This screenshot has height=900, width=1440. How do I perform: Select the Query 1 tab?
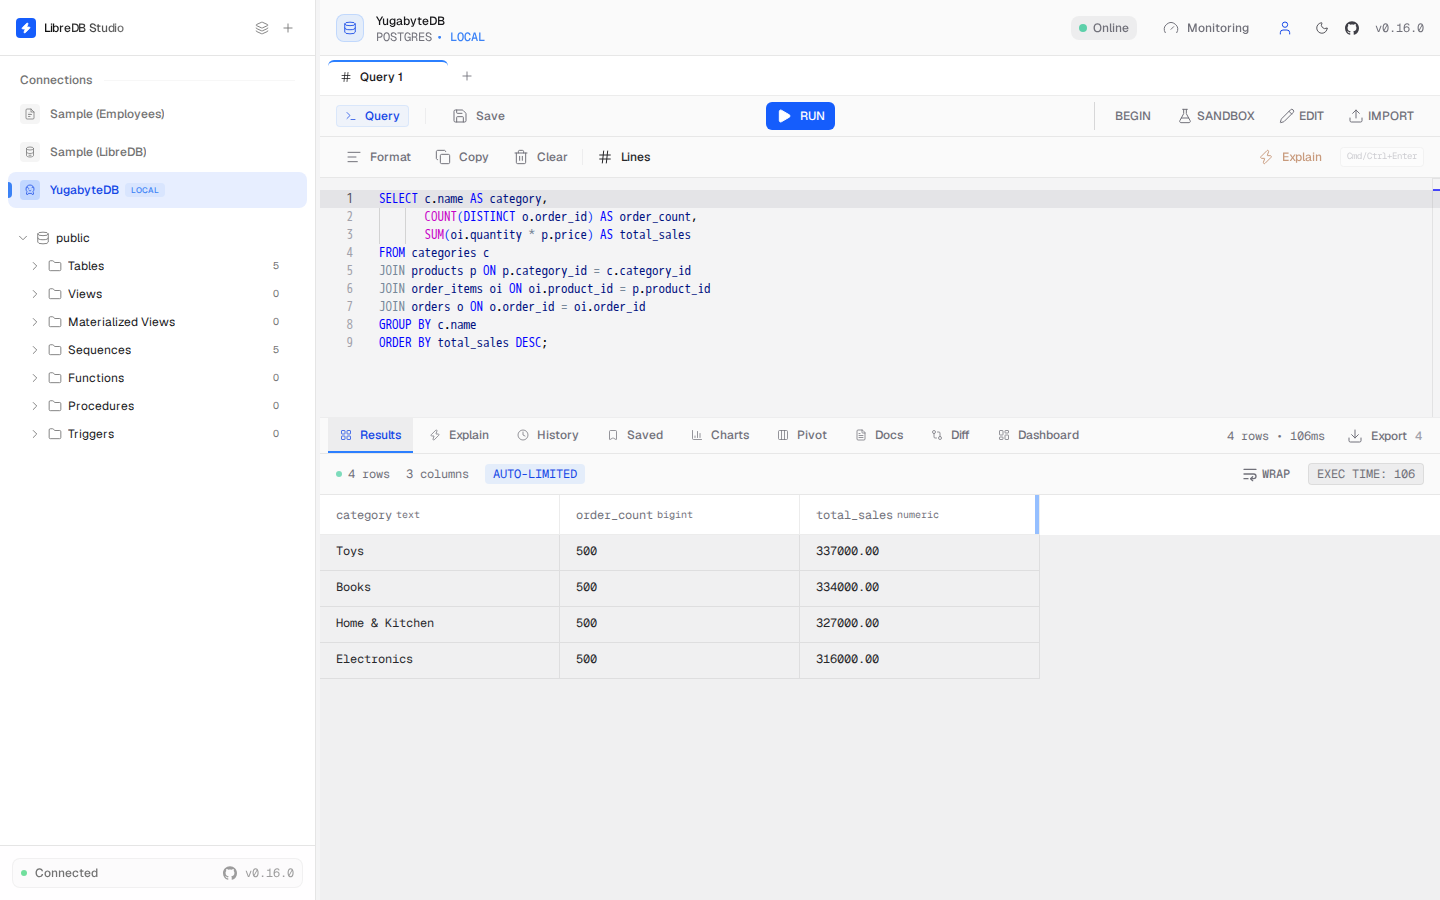pos(388,77)
